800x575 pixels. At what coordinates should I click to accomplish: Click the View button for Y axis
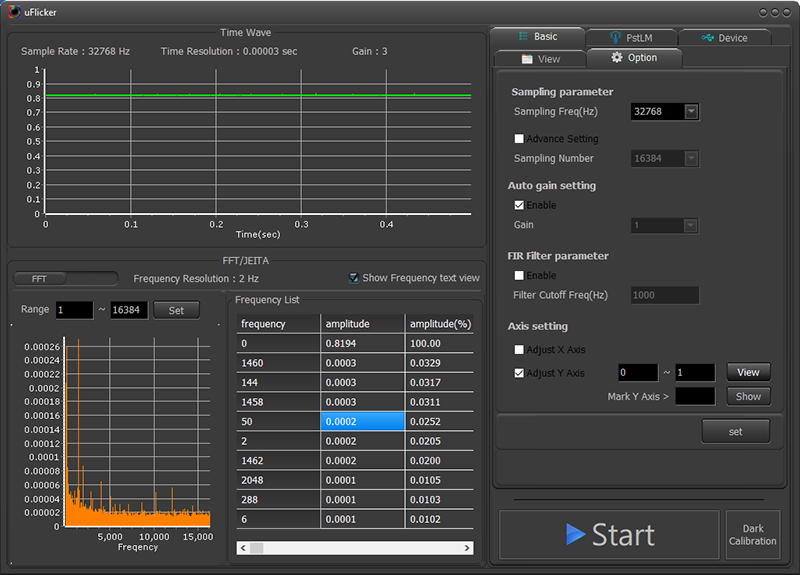coord(748,372)
